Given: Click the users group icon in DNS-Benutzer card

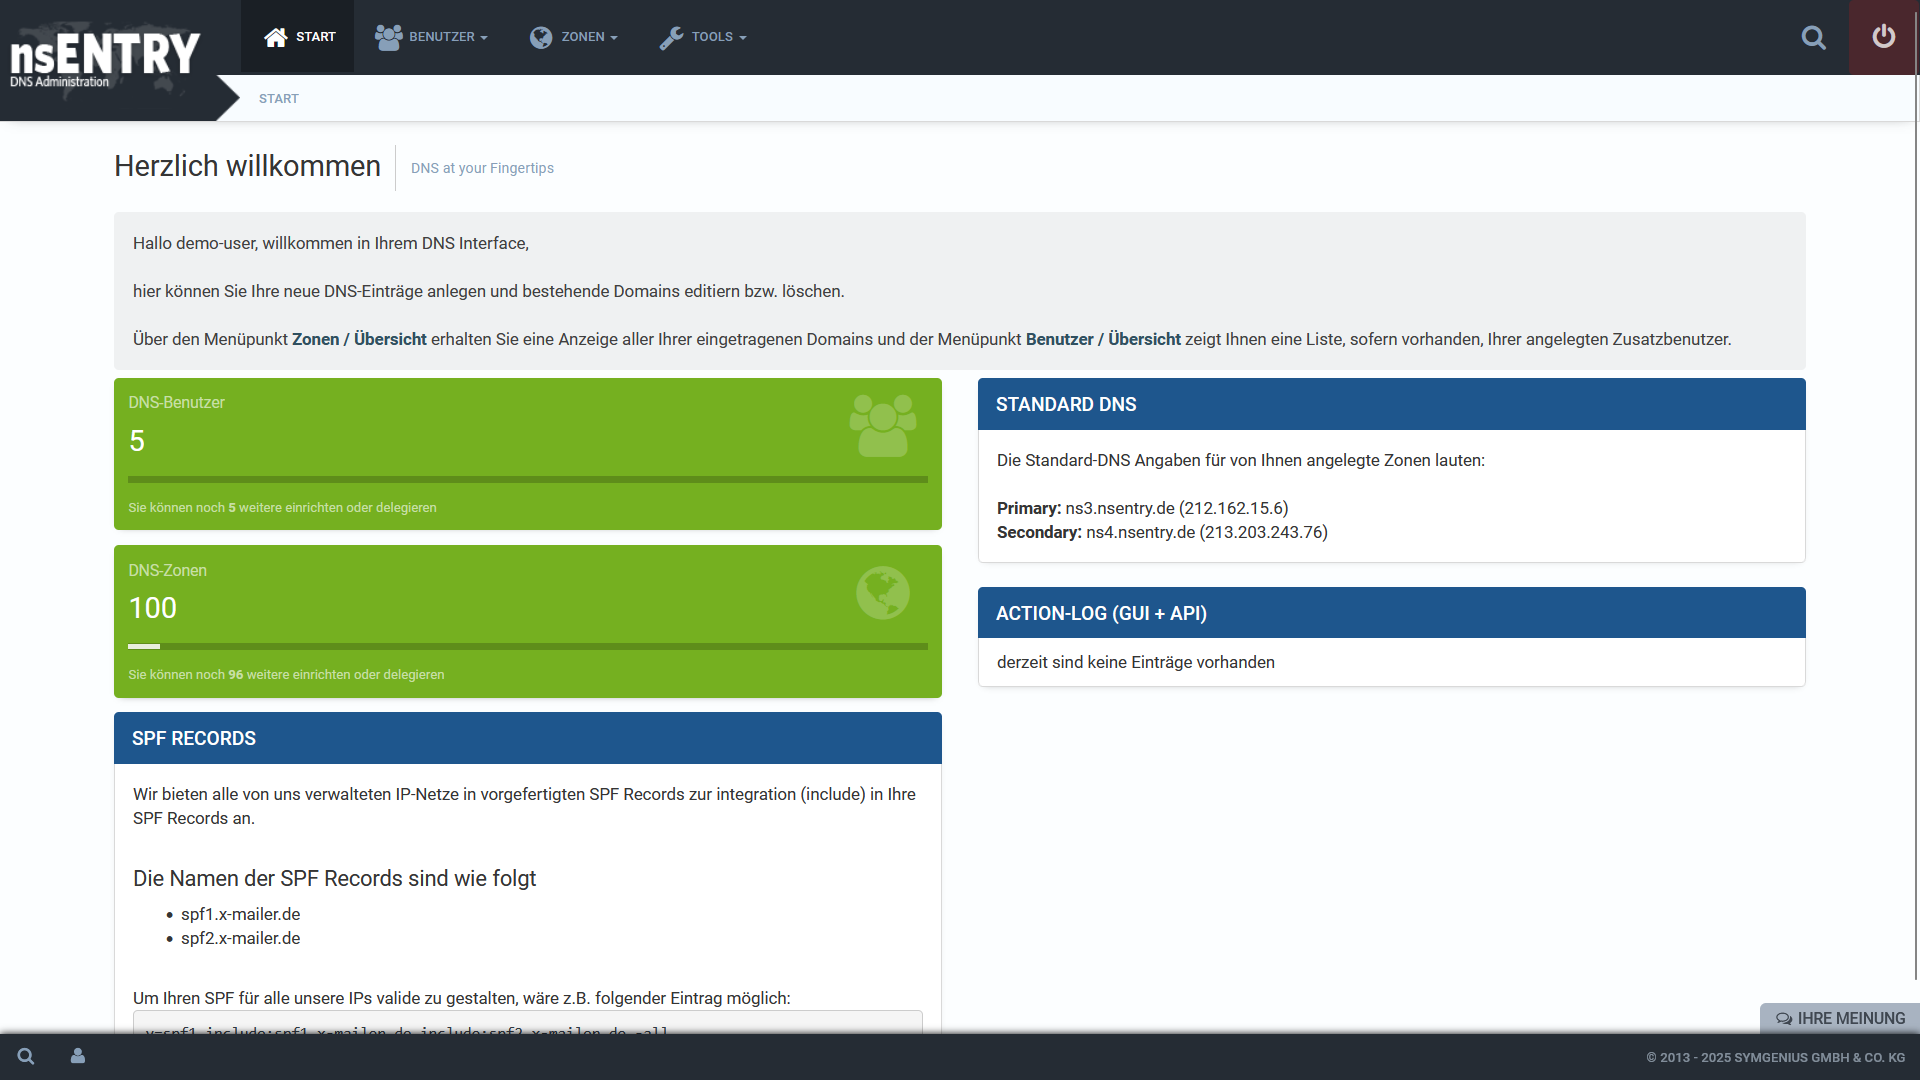Looking at the screenshot, I should 882,426.
